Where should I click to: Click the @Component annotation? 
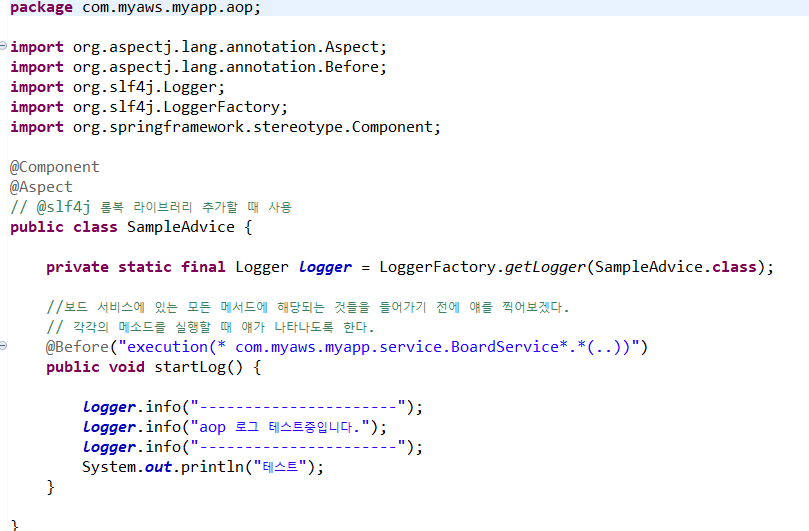pos(55,167)
